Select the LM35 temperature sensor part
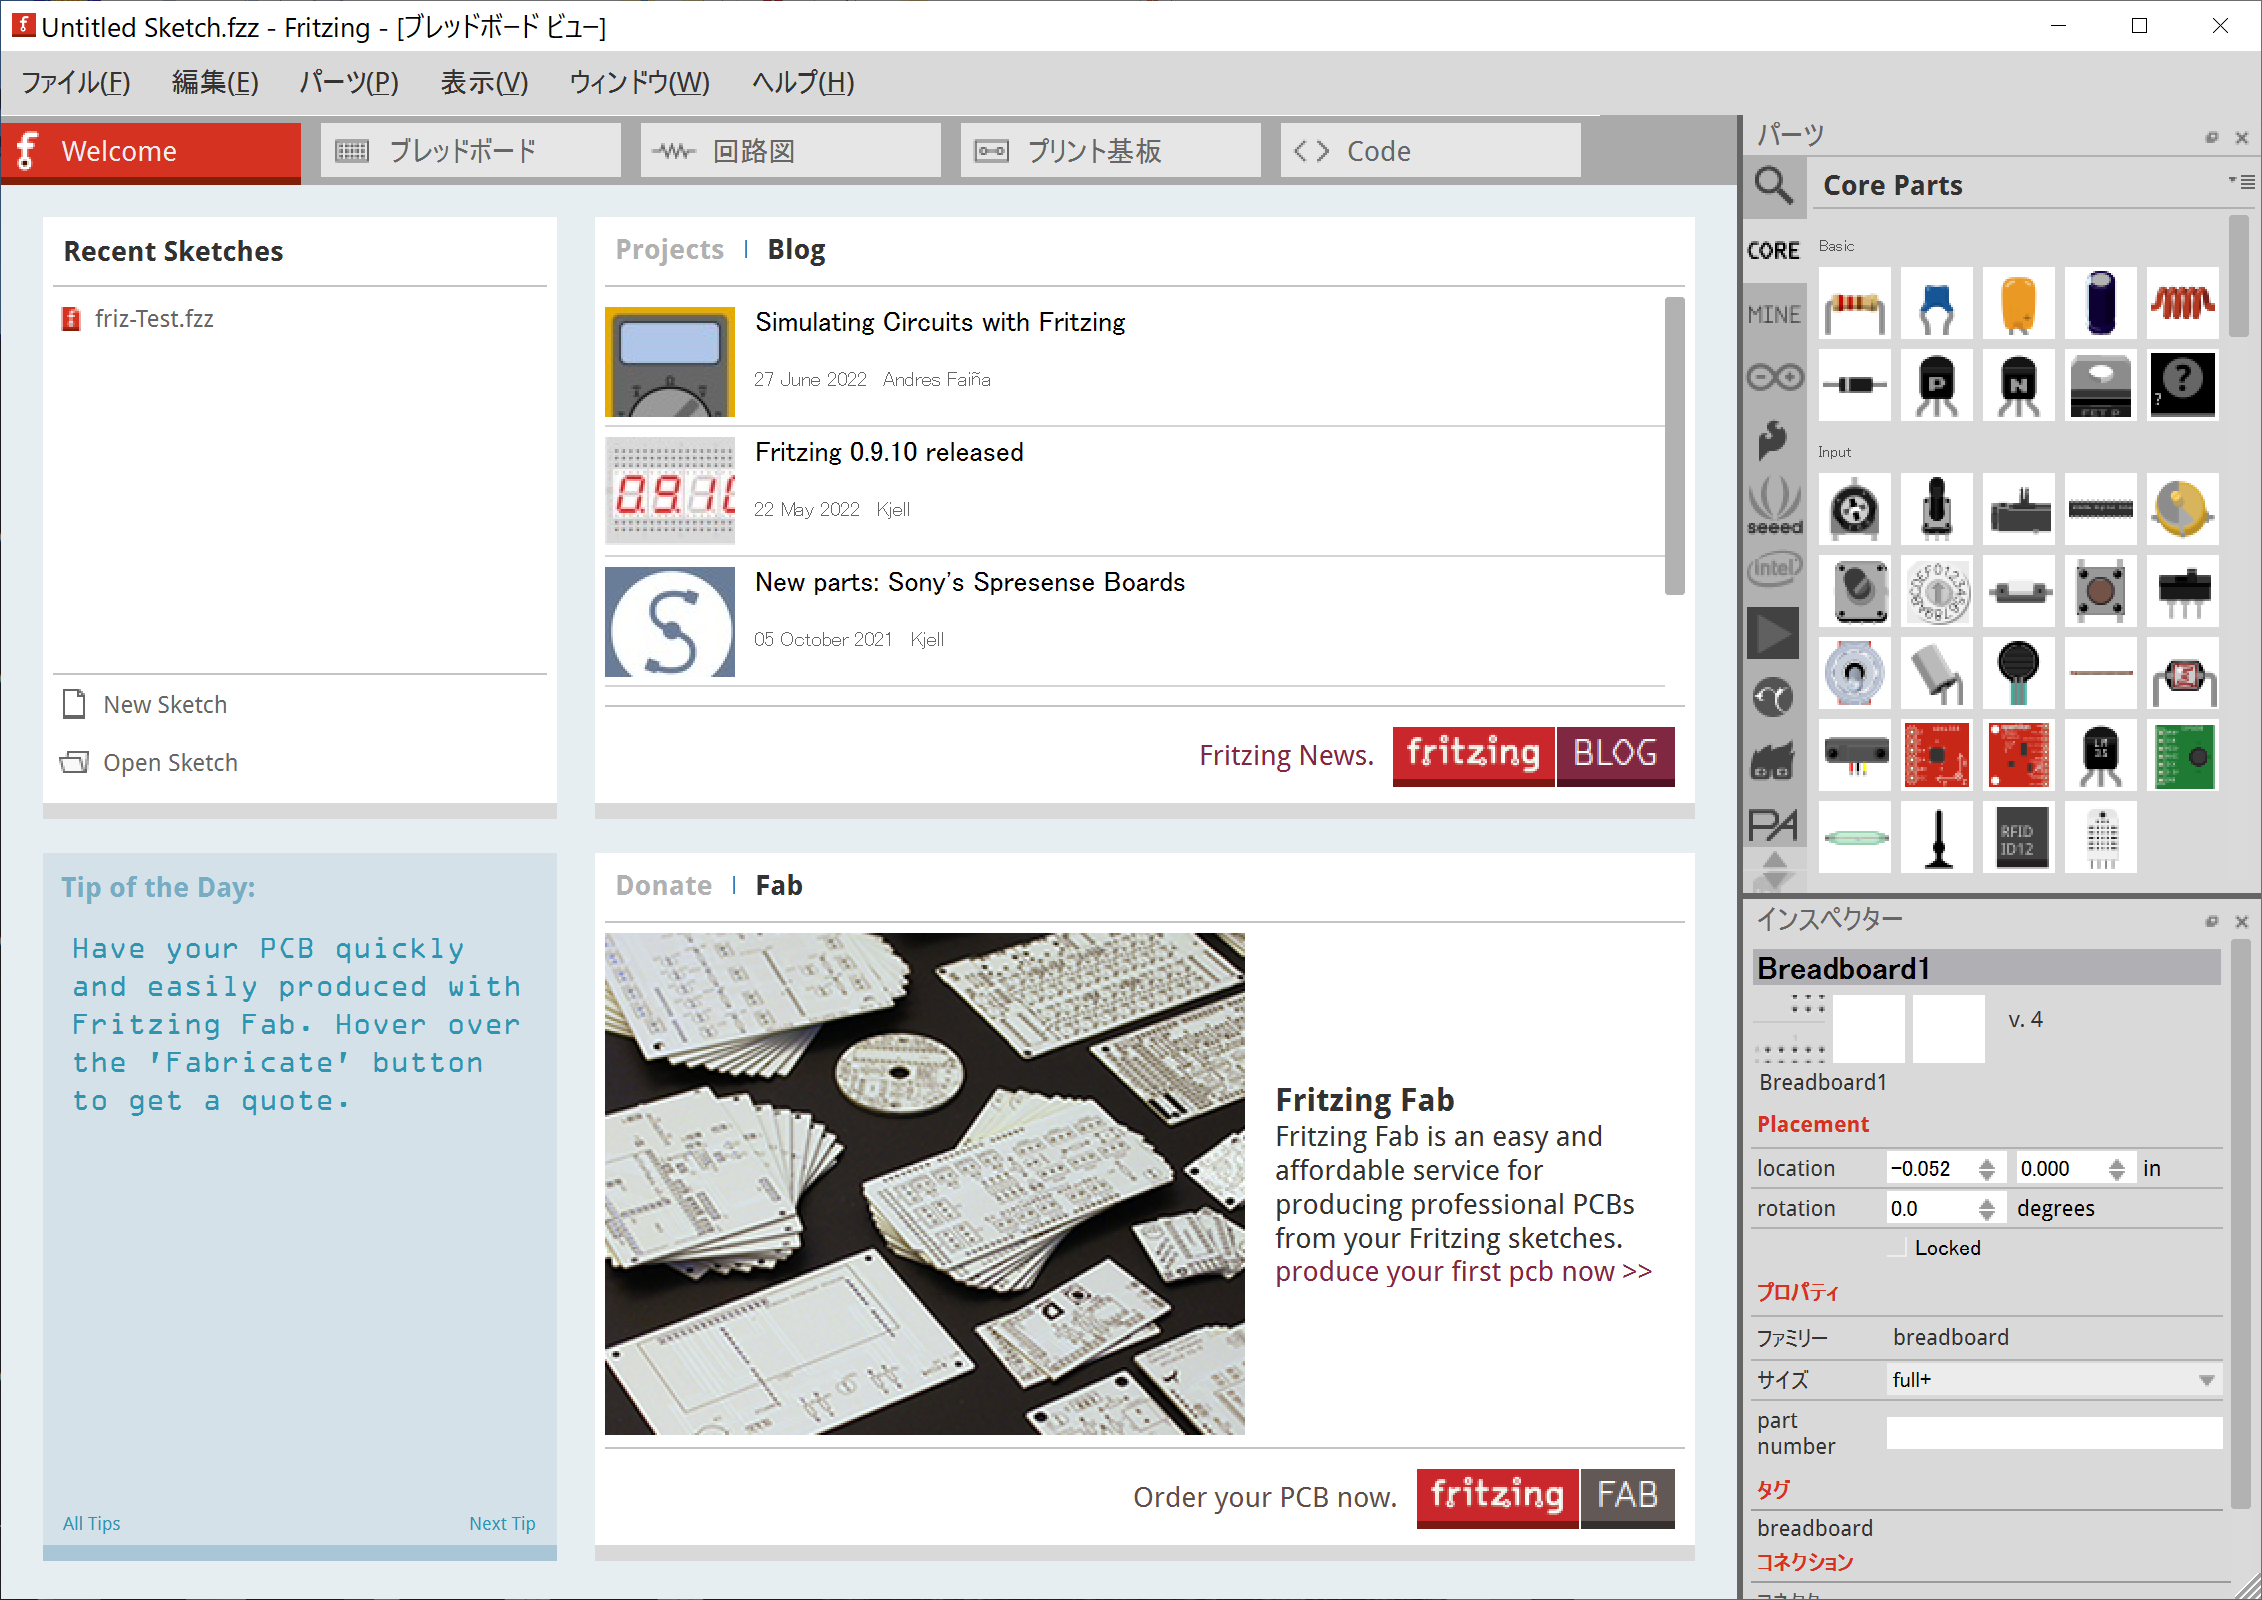Screen dimensions: 2262x1600 click(x=2101, y=755)
